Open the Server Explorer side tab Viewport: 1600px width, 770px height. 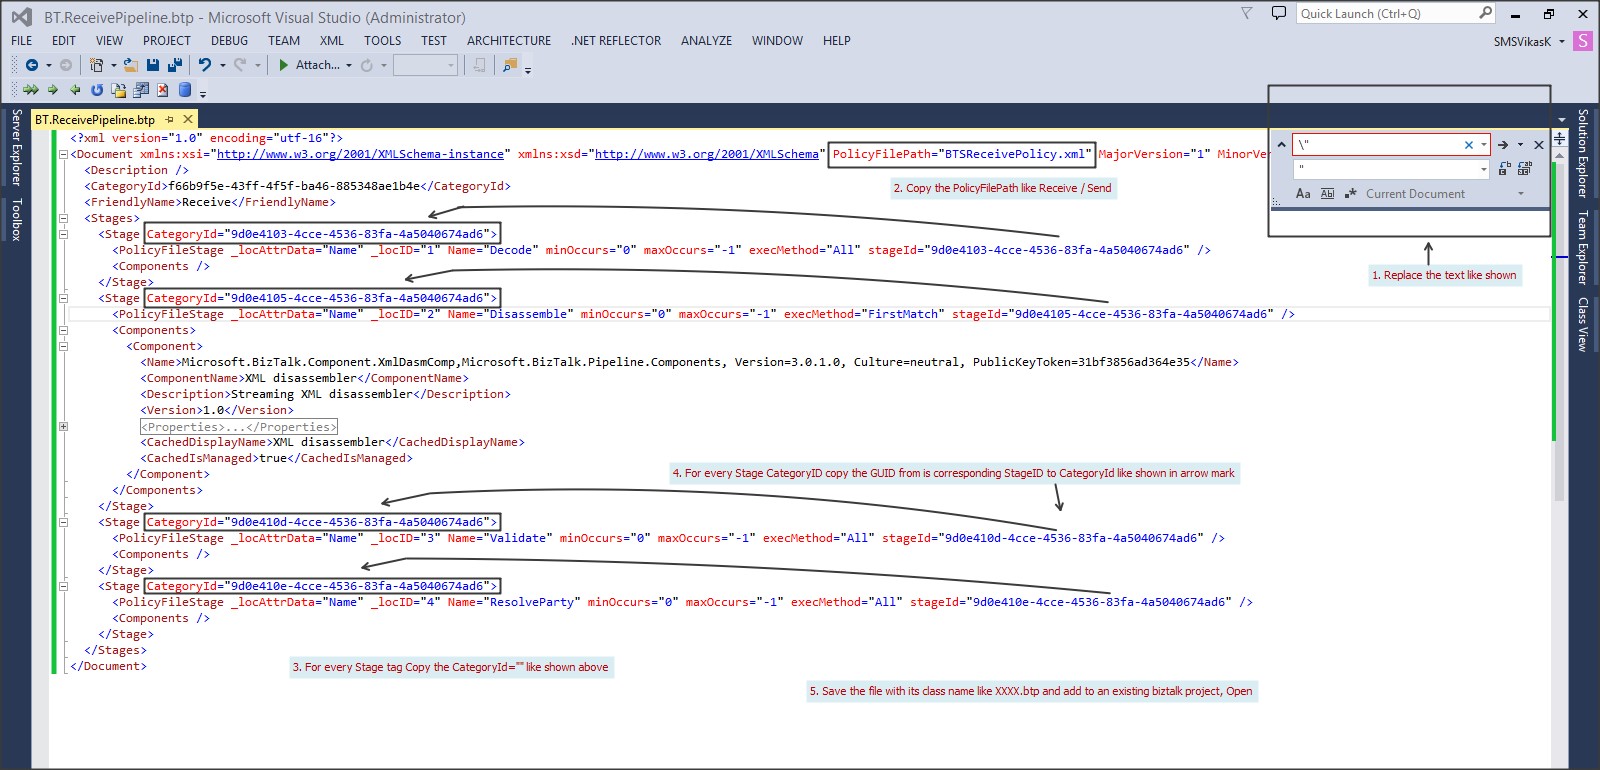16,148
